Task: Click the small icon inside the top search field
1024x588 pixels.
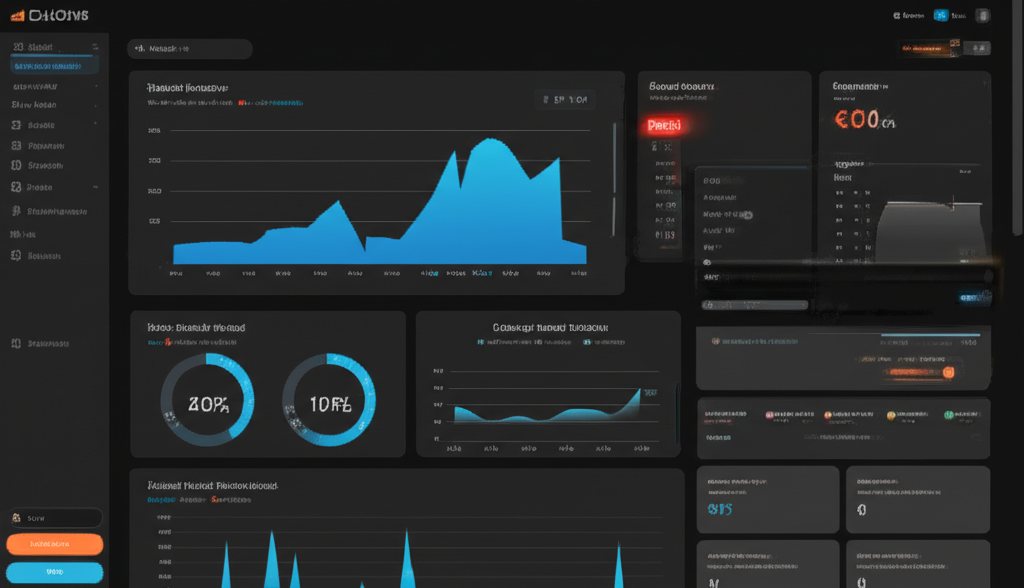Action: (x=140, y=48)
